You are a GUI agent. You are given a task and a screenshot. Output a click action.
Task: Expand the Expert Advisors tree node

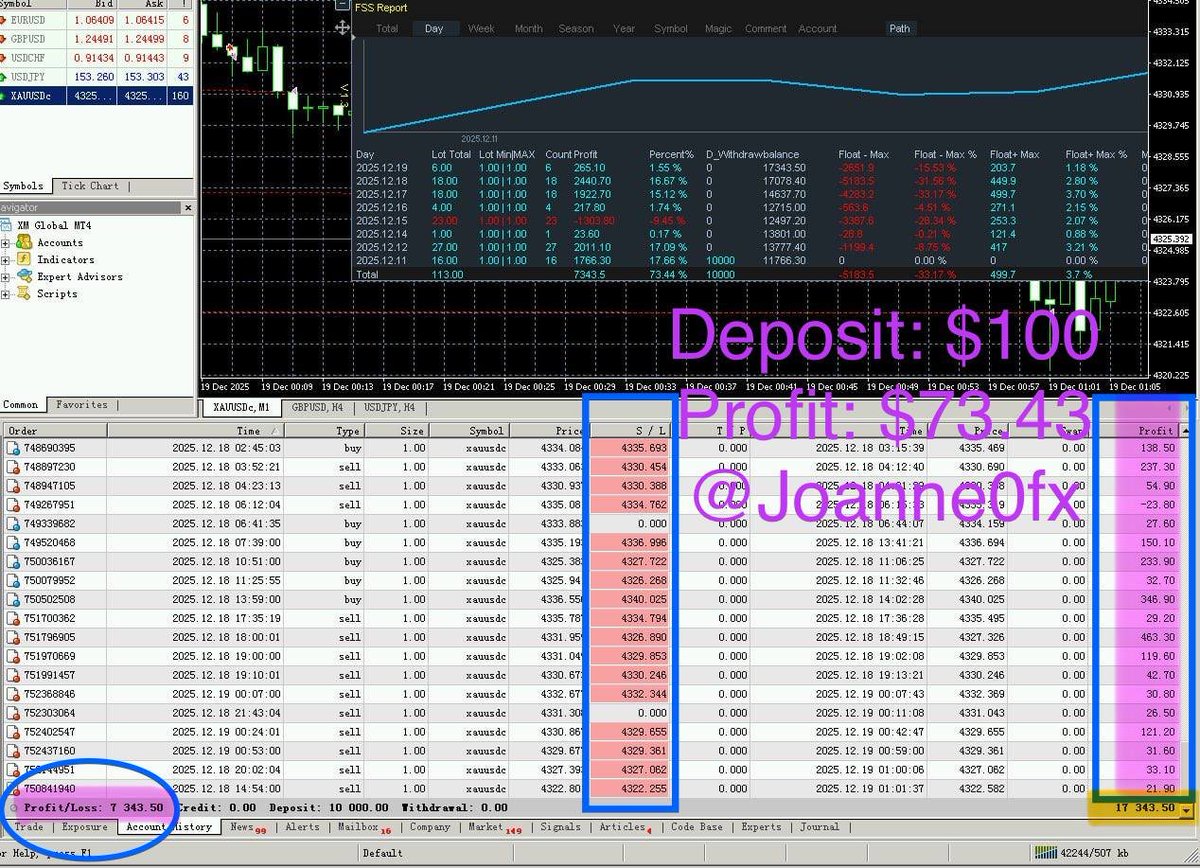pos(6,277)
